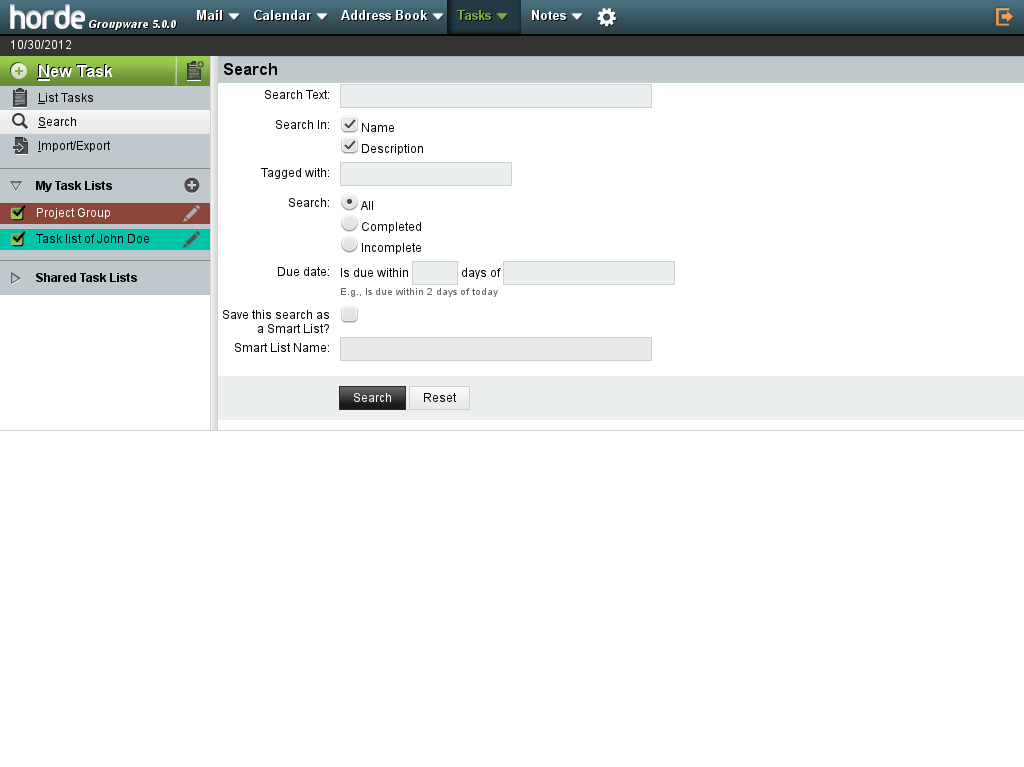
Task: Click the Search Text input field
Action: [x=496, y=96]
